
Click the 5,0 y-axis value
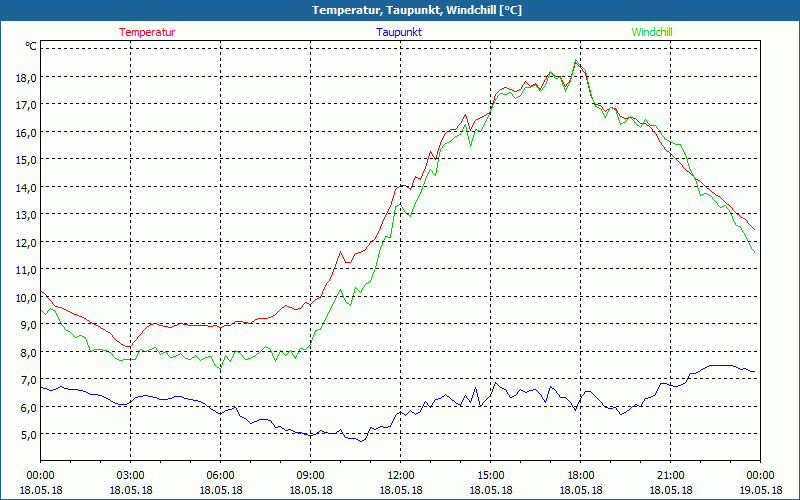(29, 436)
